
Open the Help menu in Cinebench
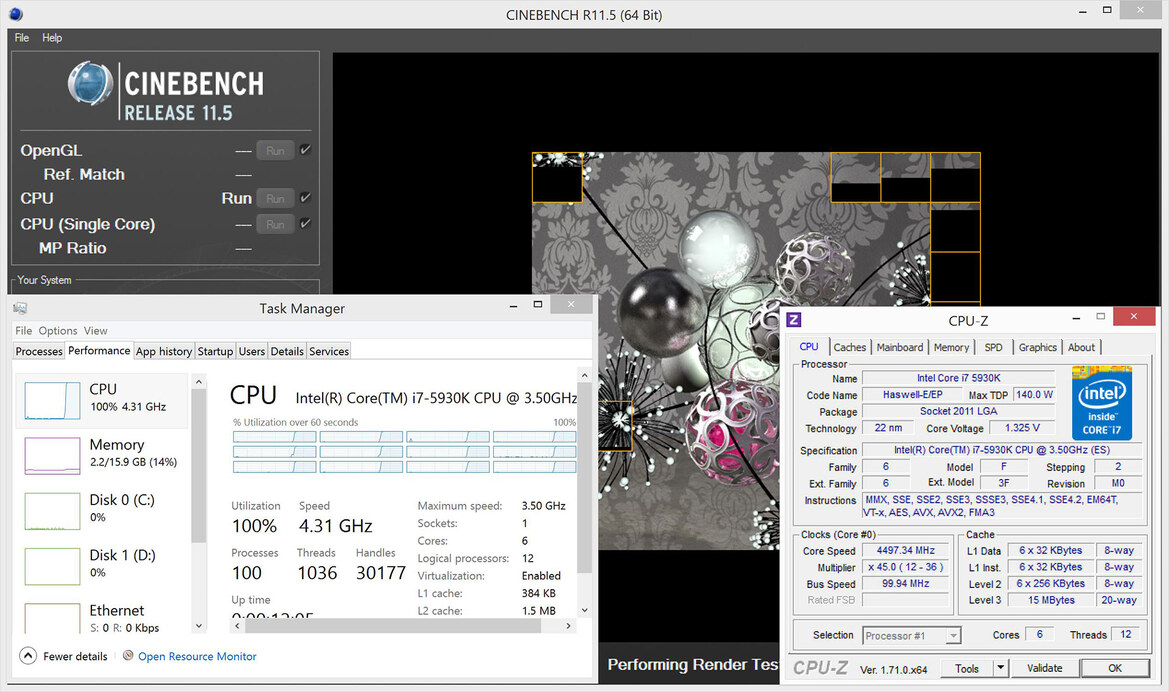(52, 37)
